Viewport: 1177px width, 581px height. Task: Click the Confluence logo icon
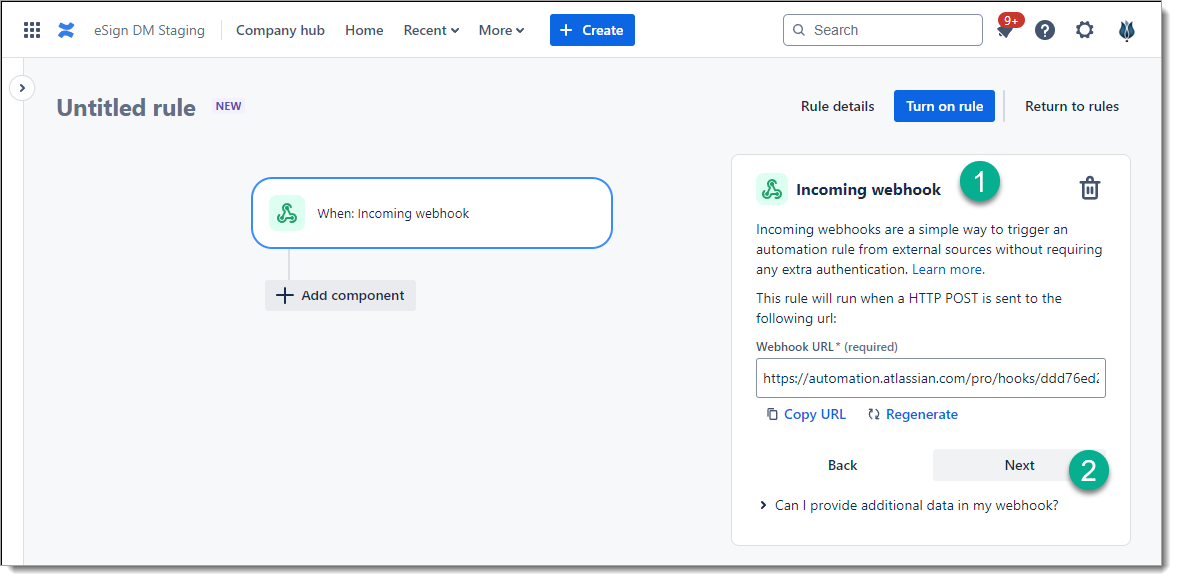pos(66,30)
